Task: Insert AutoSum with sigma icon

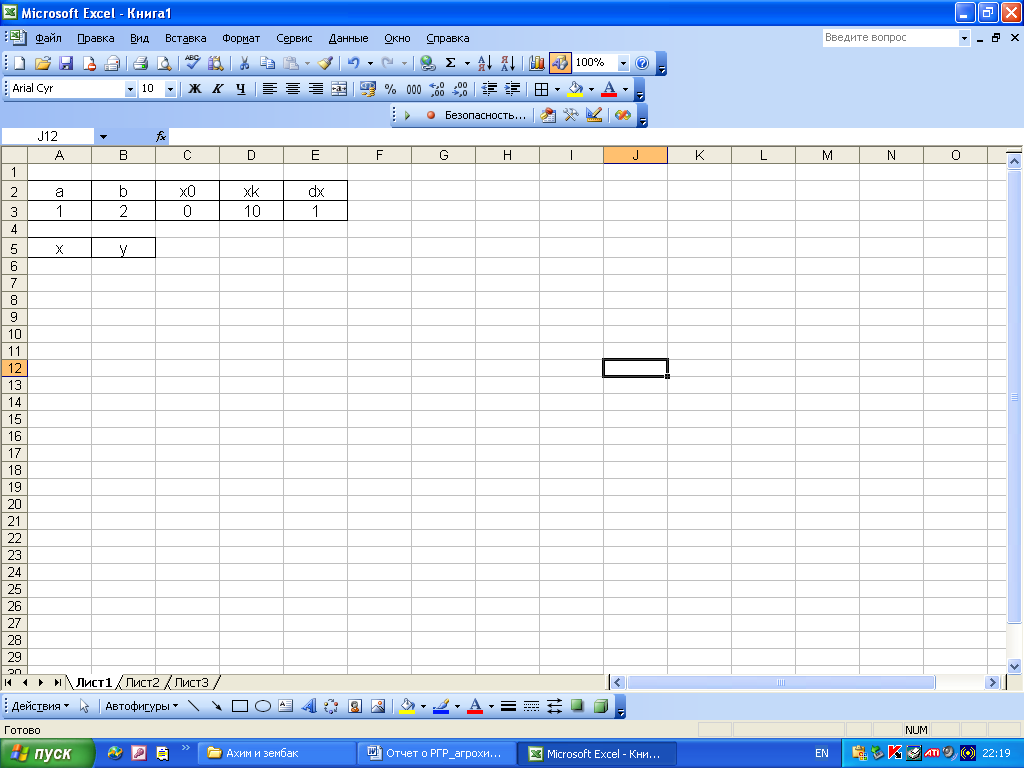Action: 450,63
